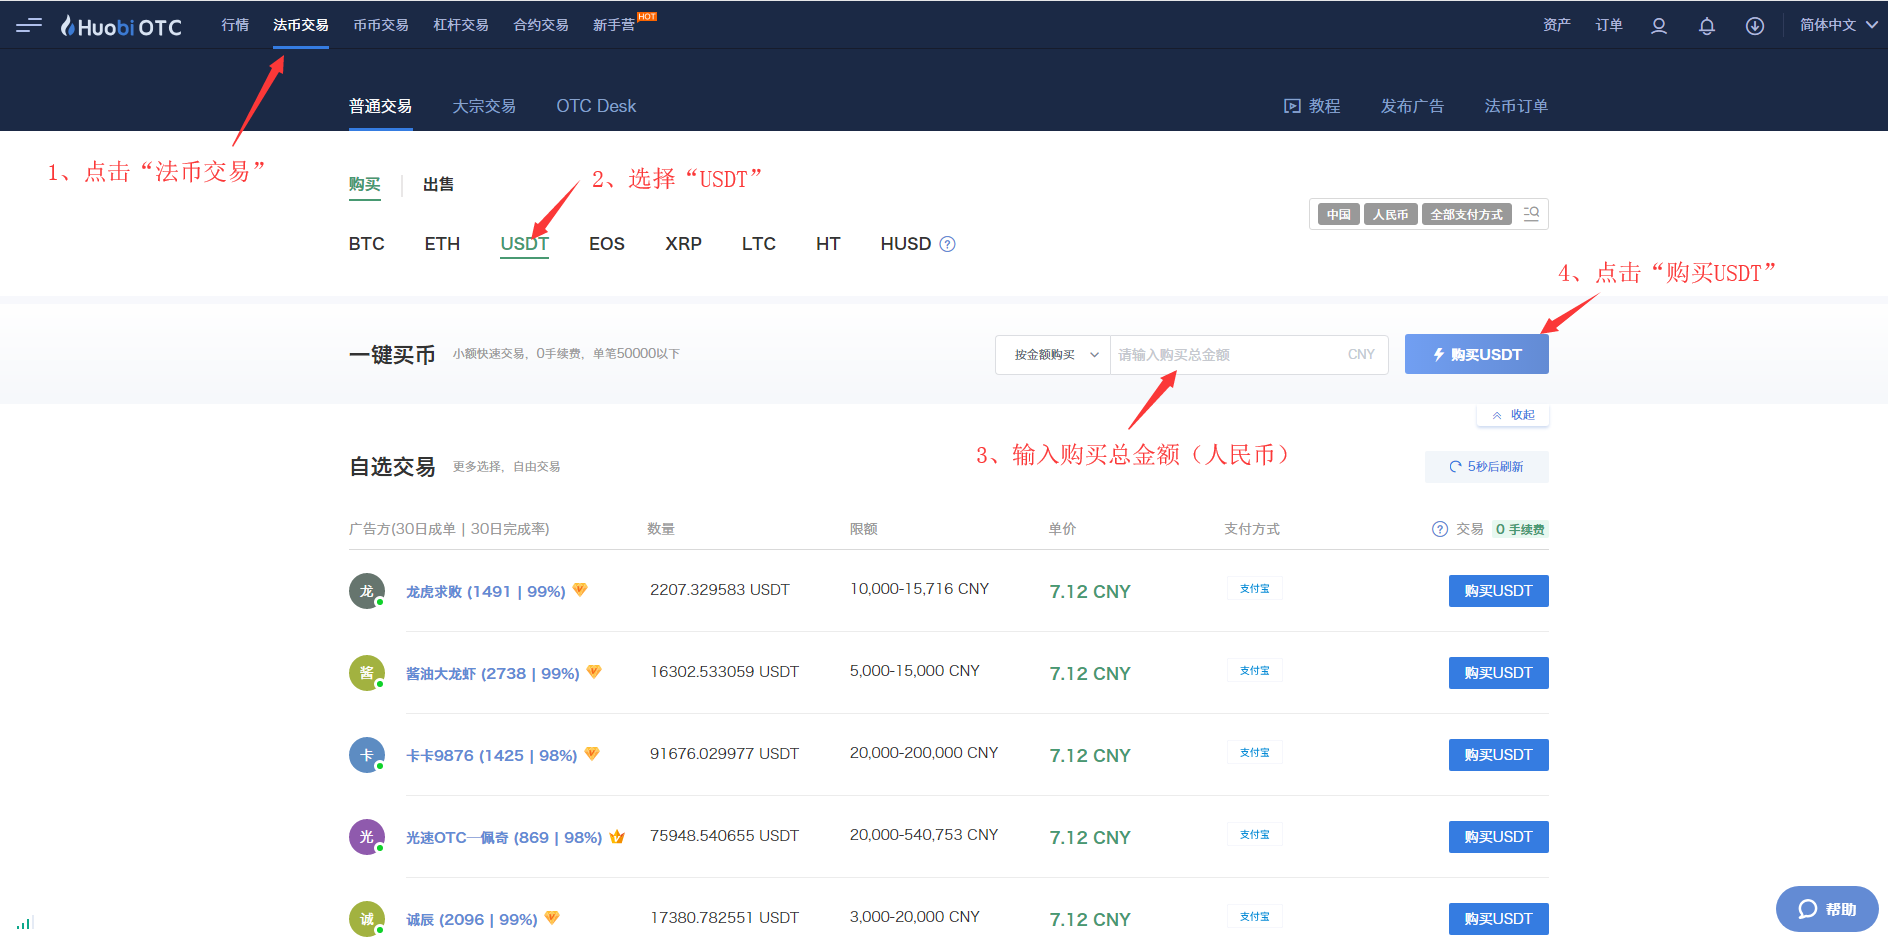Click the avatar of 卡卡9876
The width and height of the screenshot is (1888, 938).
tap(367, 755)
